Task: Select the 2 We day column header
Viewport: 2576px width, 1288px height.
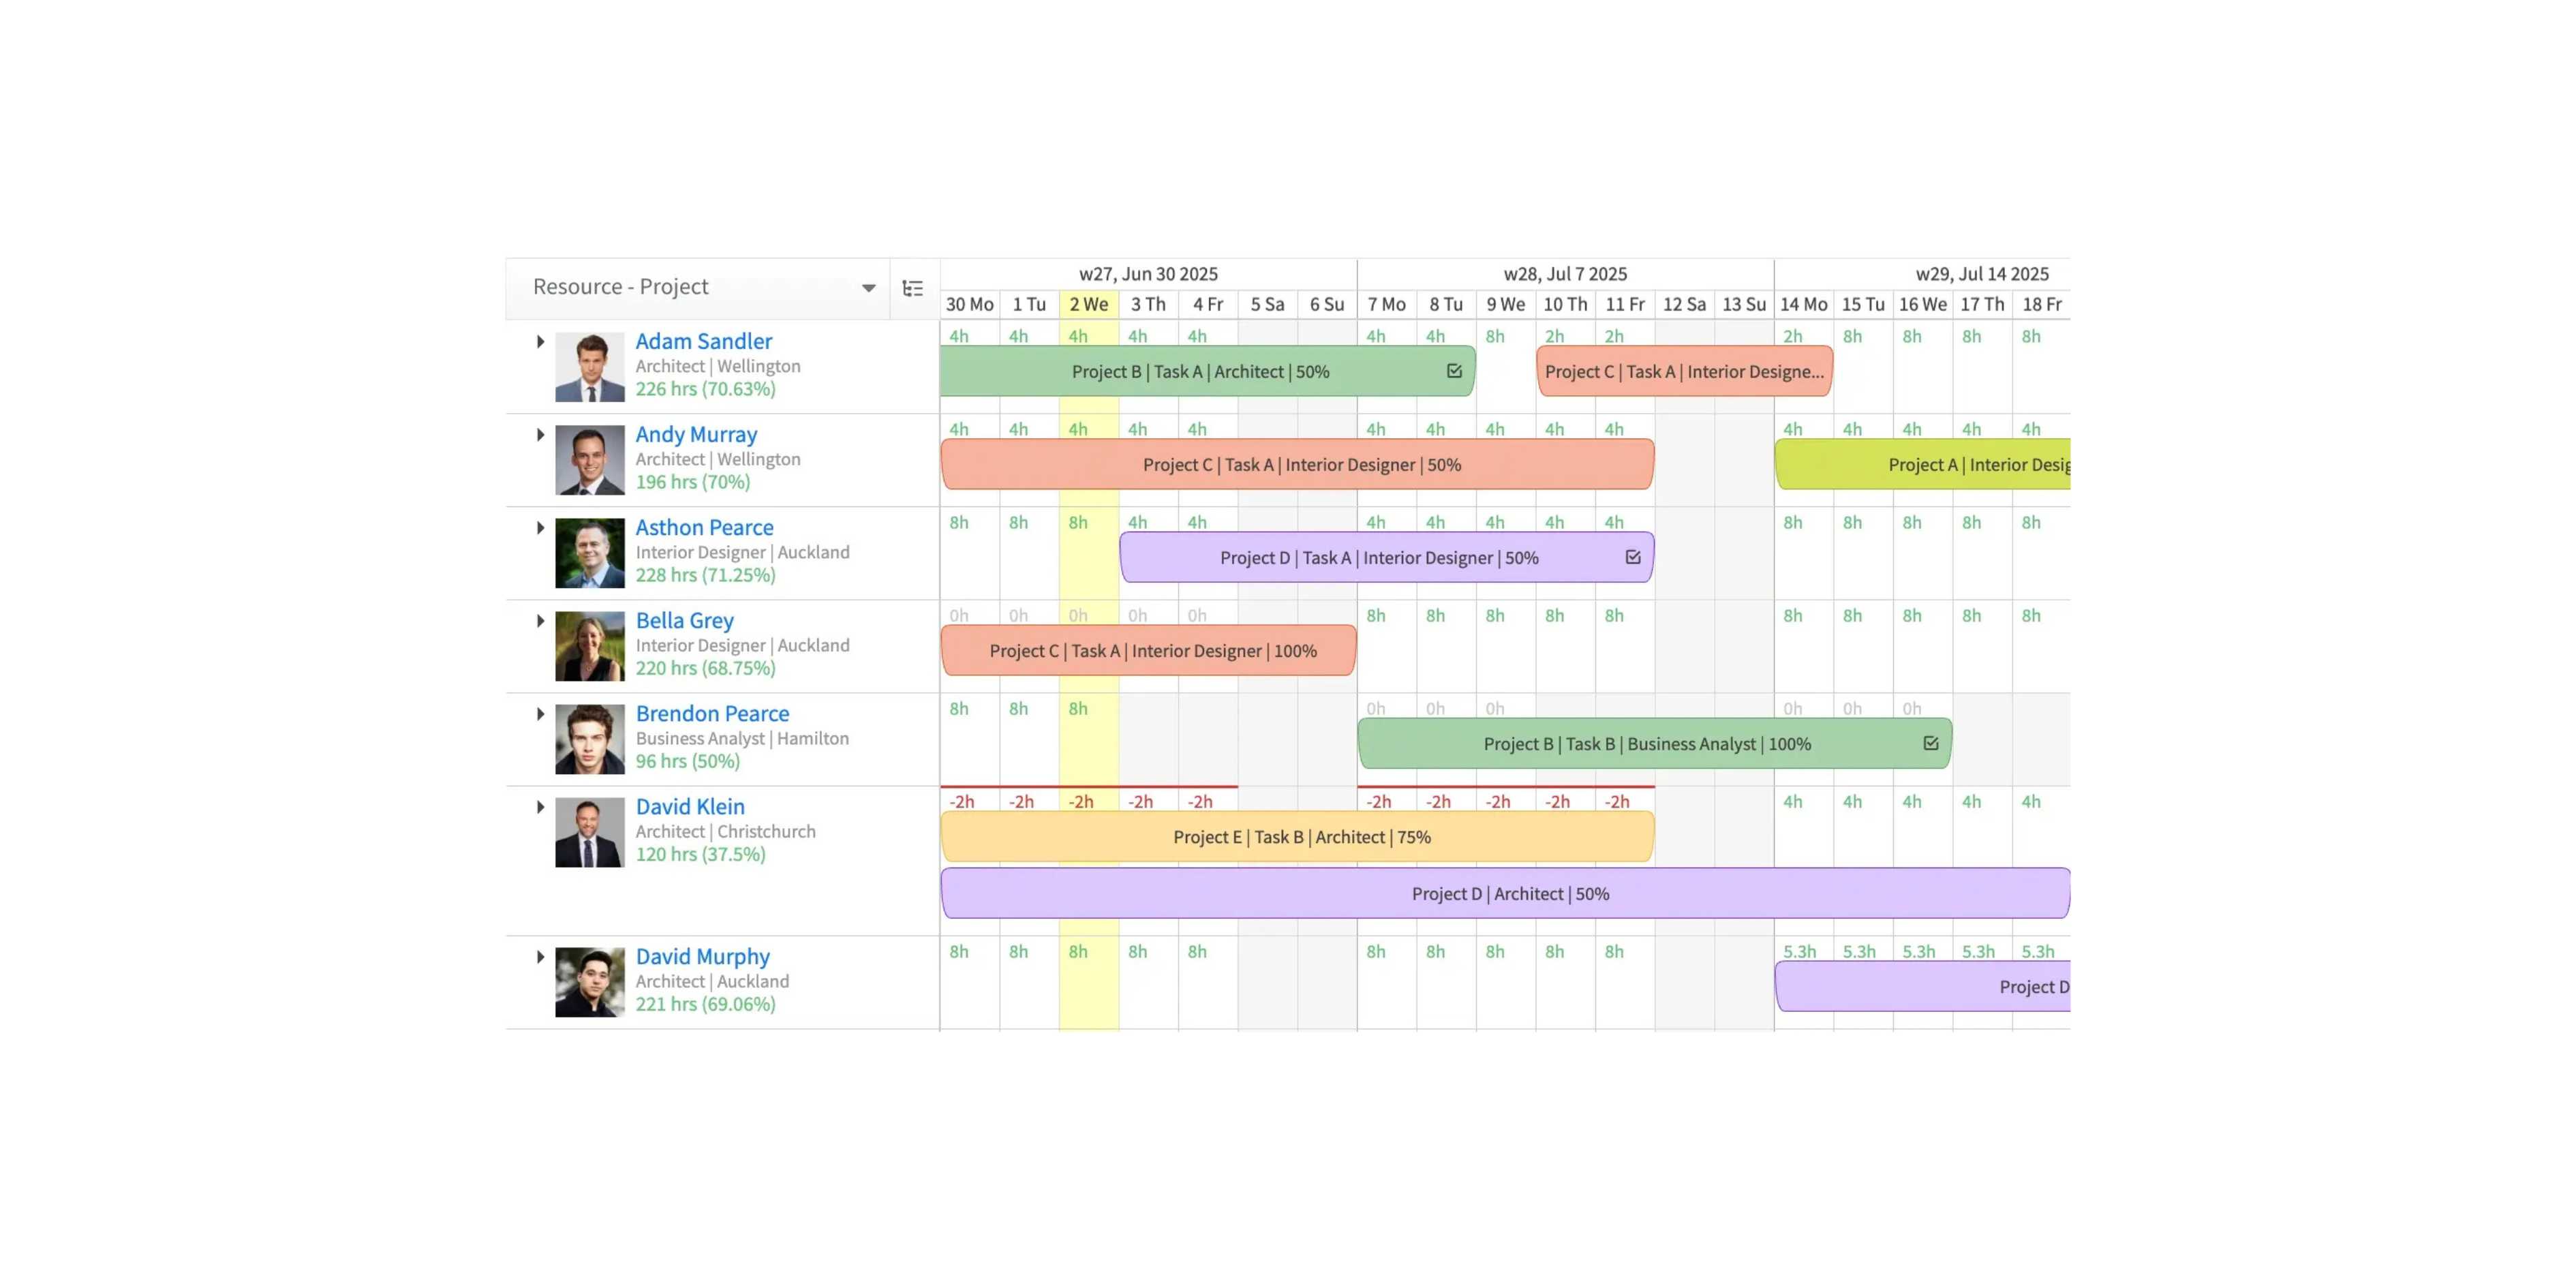Action: pos(1088,304)
